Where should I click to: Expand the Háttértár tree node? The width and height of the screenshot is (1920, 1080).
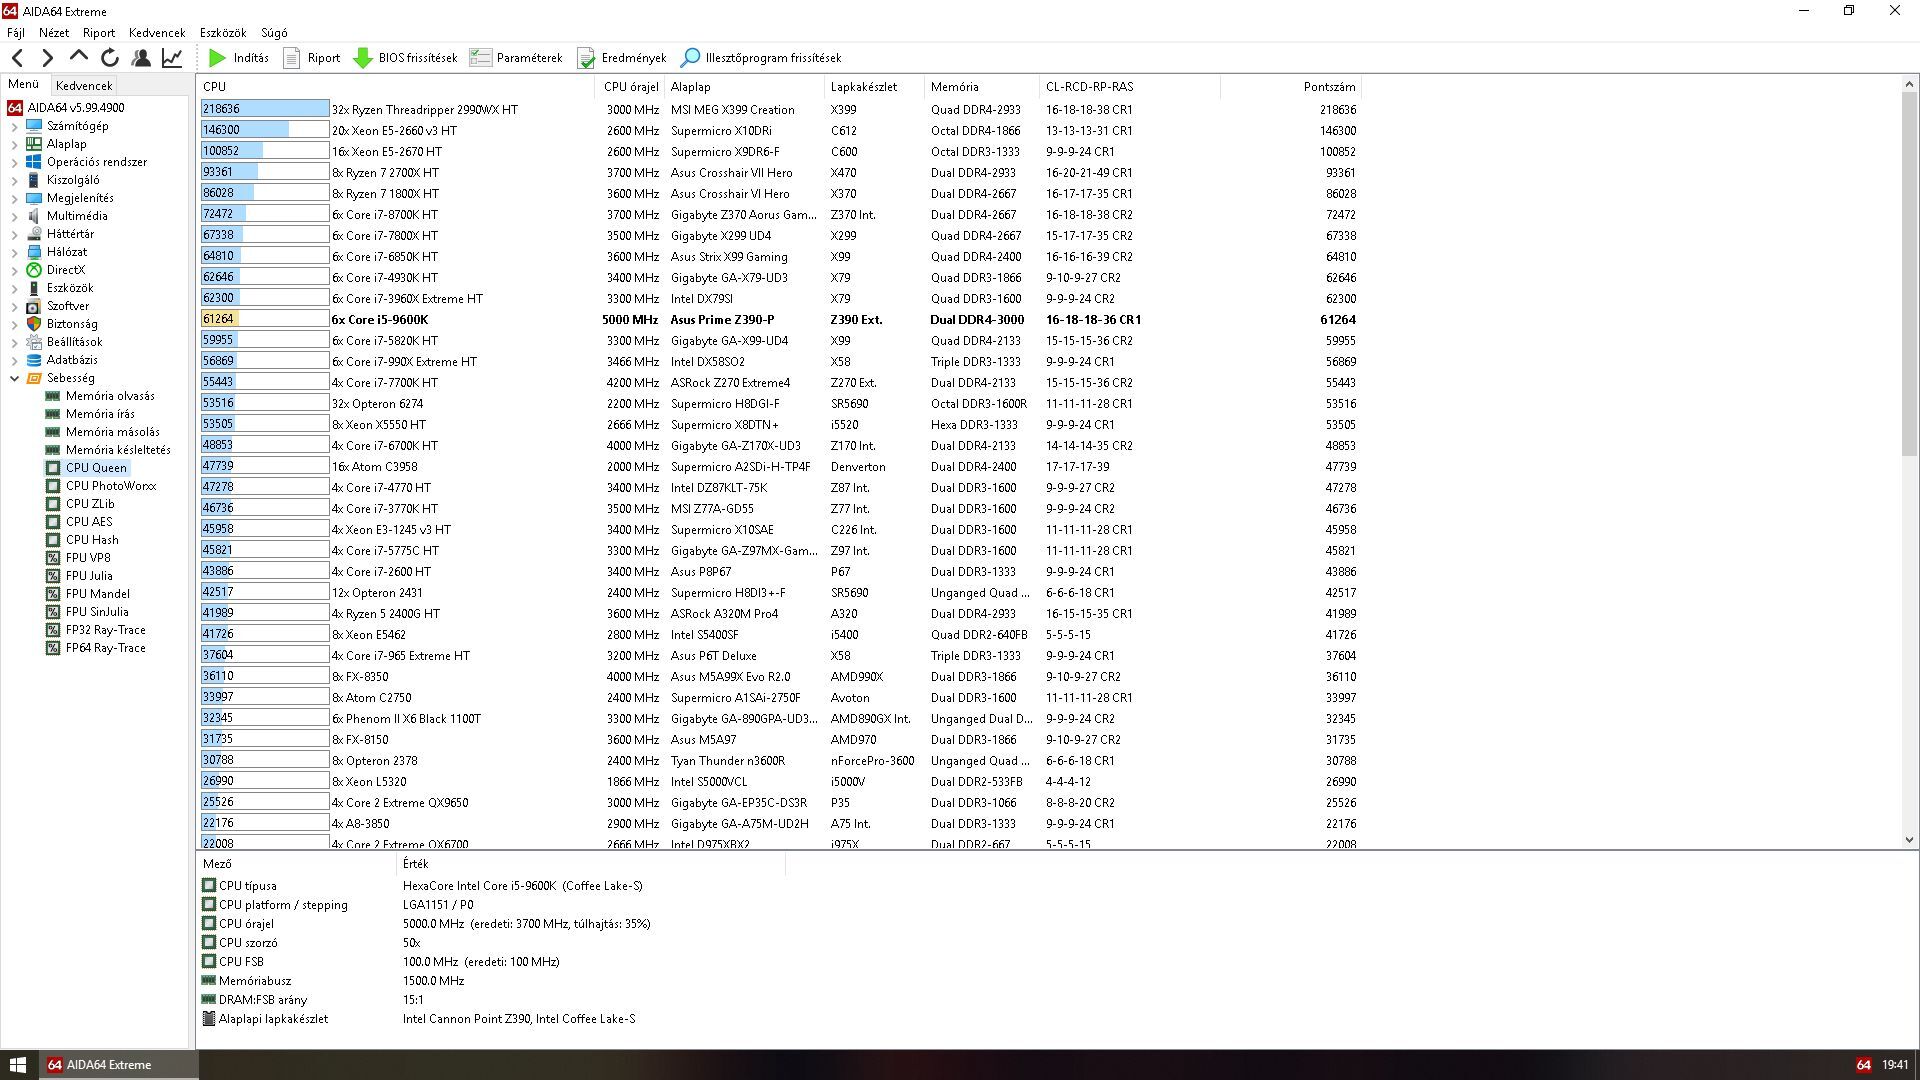[14, 235]
